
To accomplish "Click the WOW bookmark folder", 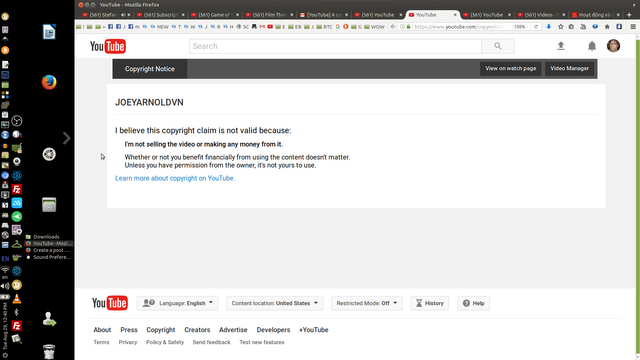I will pyautogui.click(x=375, y=27).
